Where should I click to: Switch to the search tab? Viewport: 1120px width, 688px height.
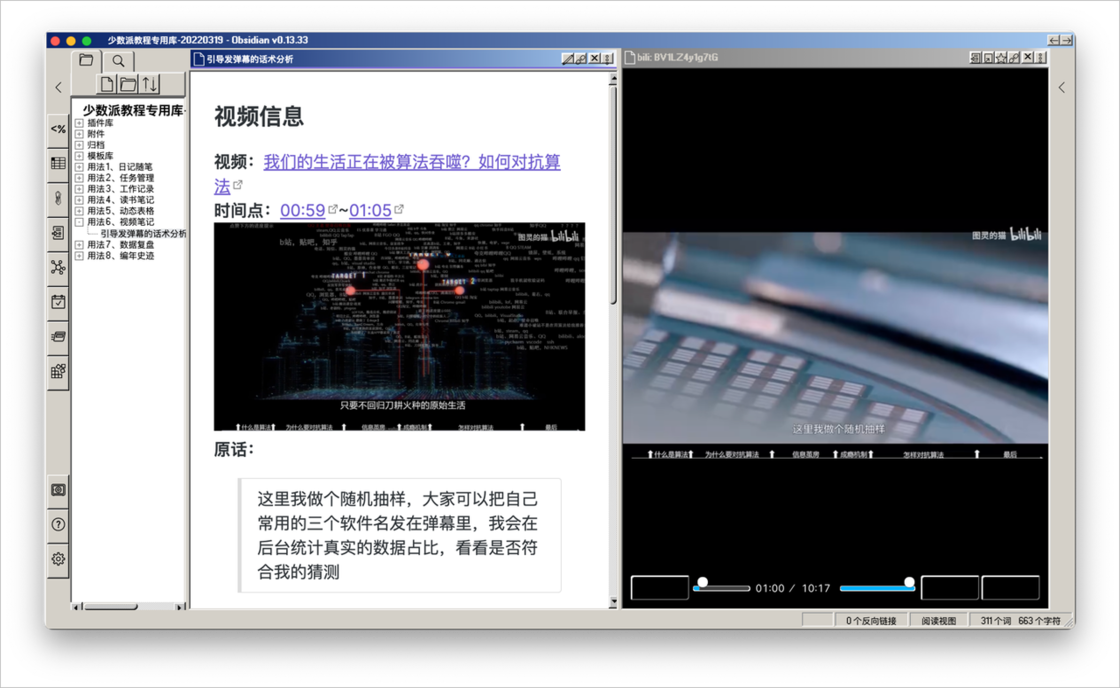tap(117, 61)
